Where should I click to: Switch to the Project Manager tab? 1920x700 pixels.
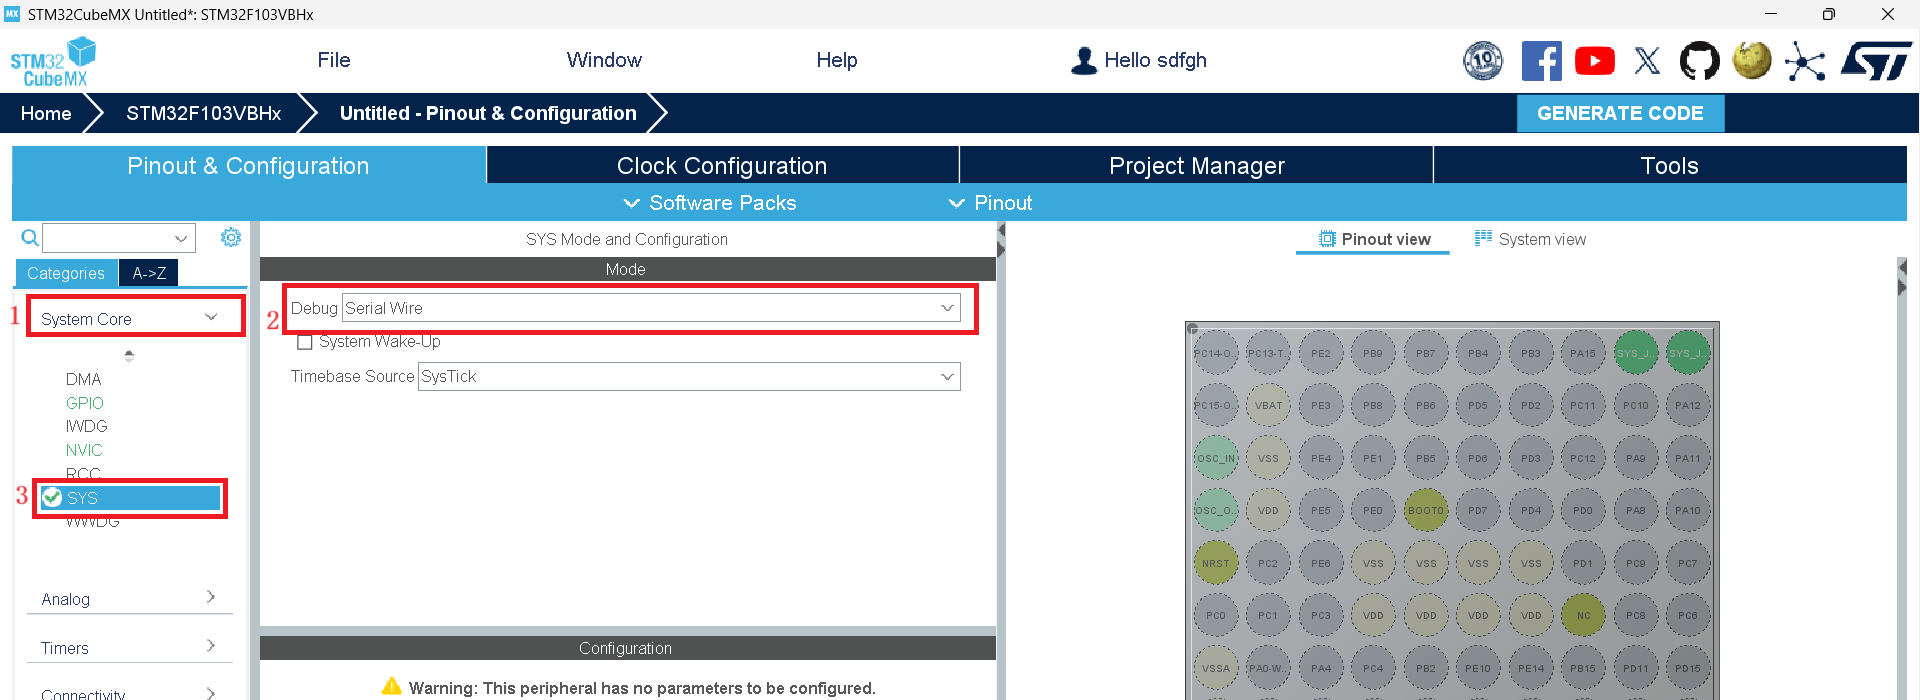click(1196, 165)
